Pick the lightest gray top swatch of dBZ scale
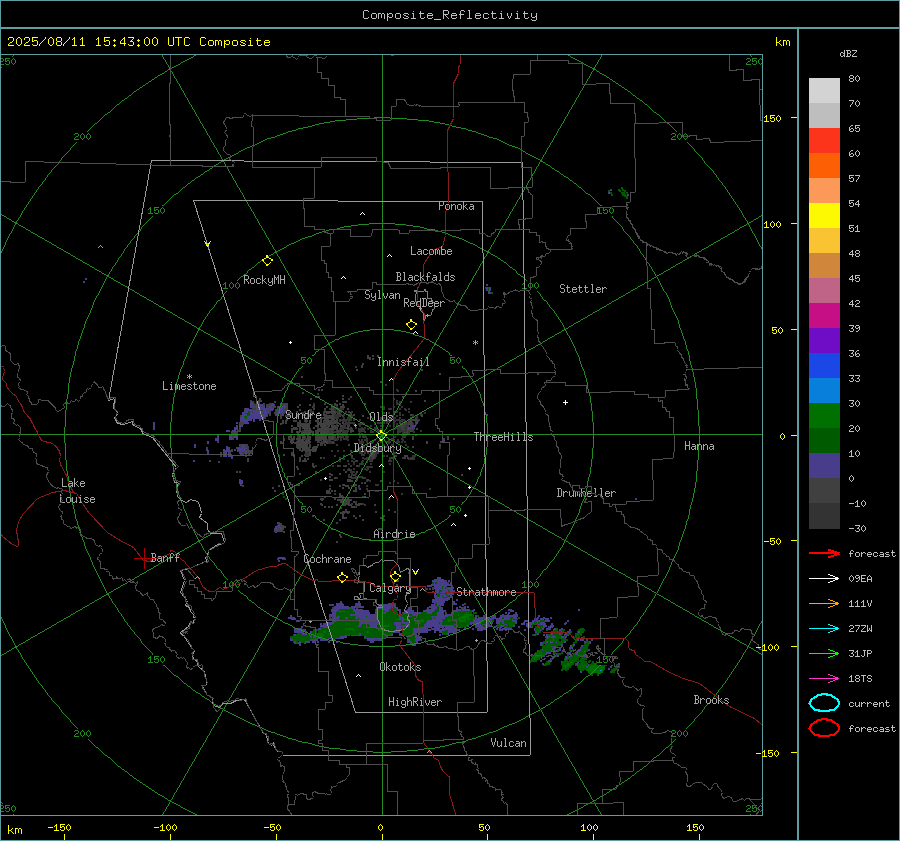The height and width of the screenshot is (841, 900). 824,90
